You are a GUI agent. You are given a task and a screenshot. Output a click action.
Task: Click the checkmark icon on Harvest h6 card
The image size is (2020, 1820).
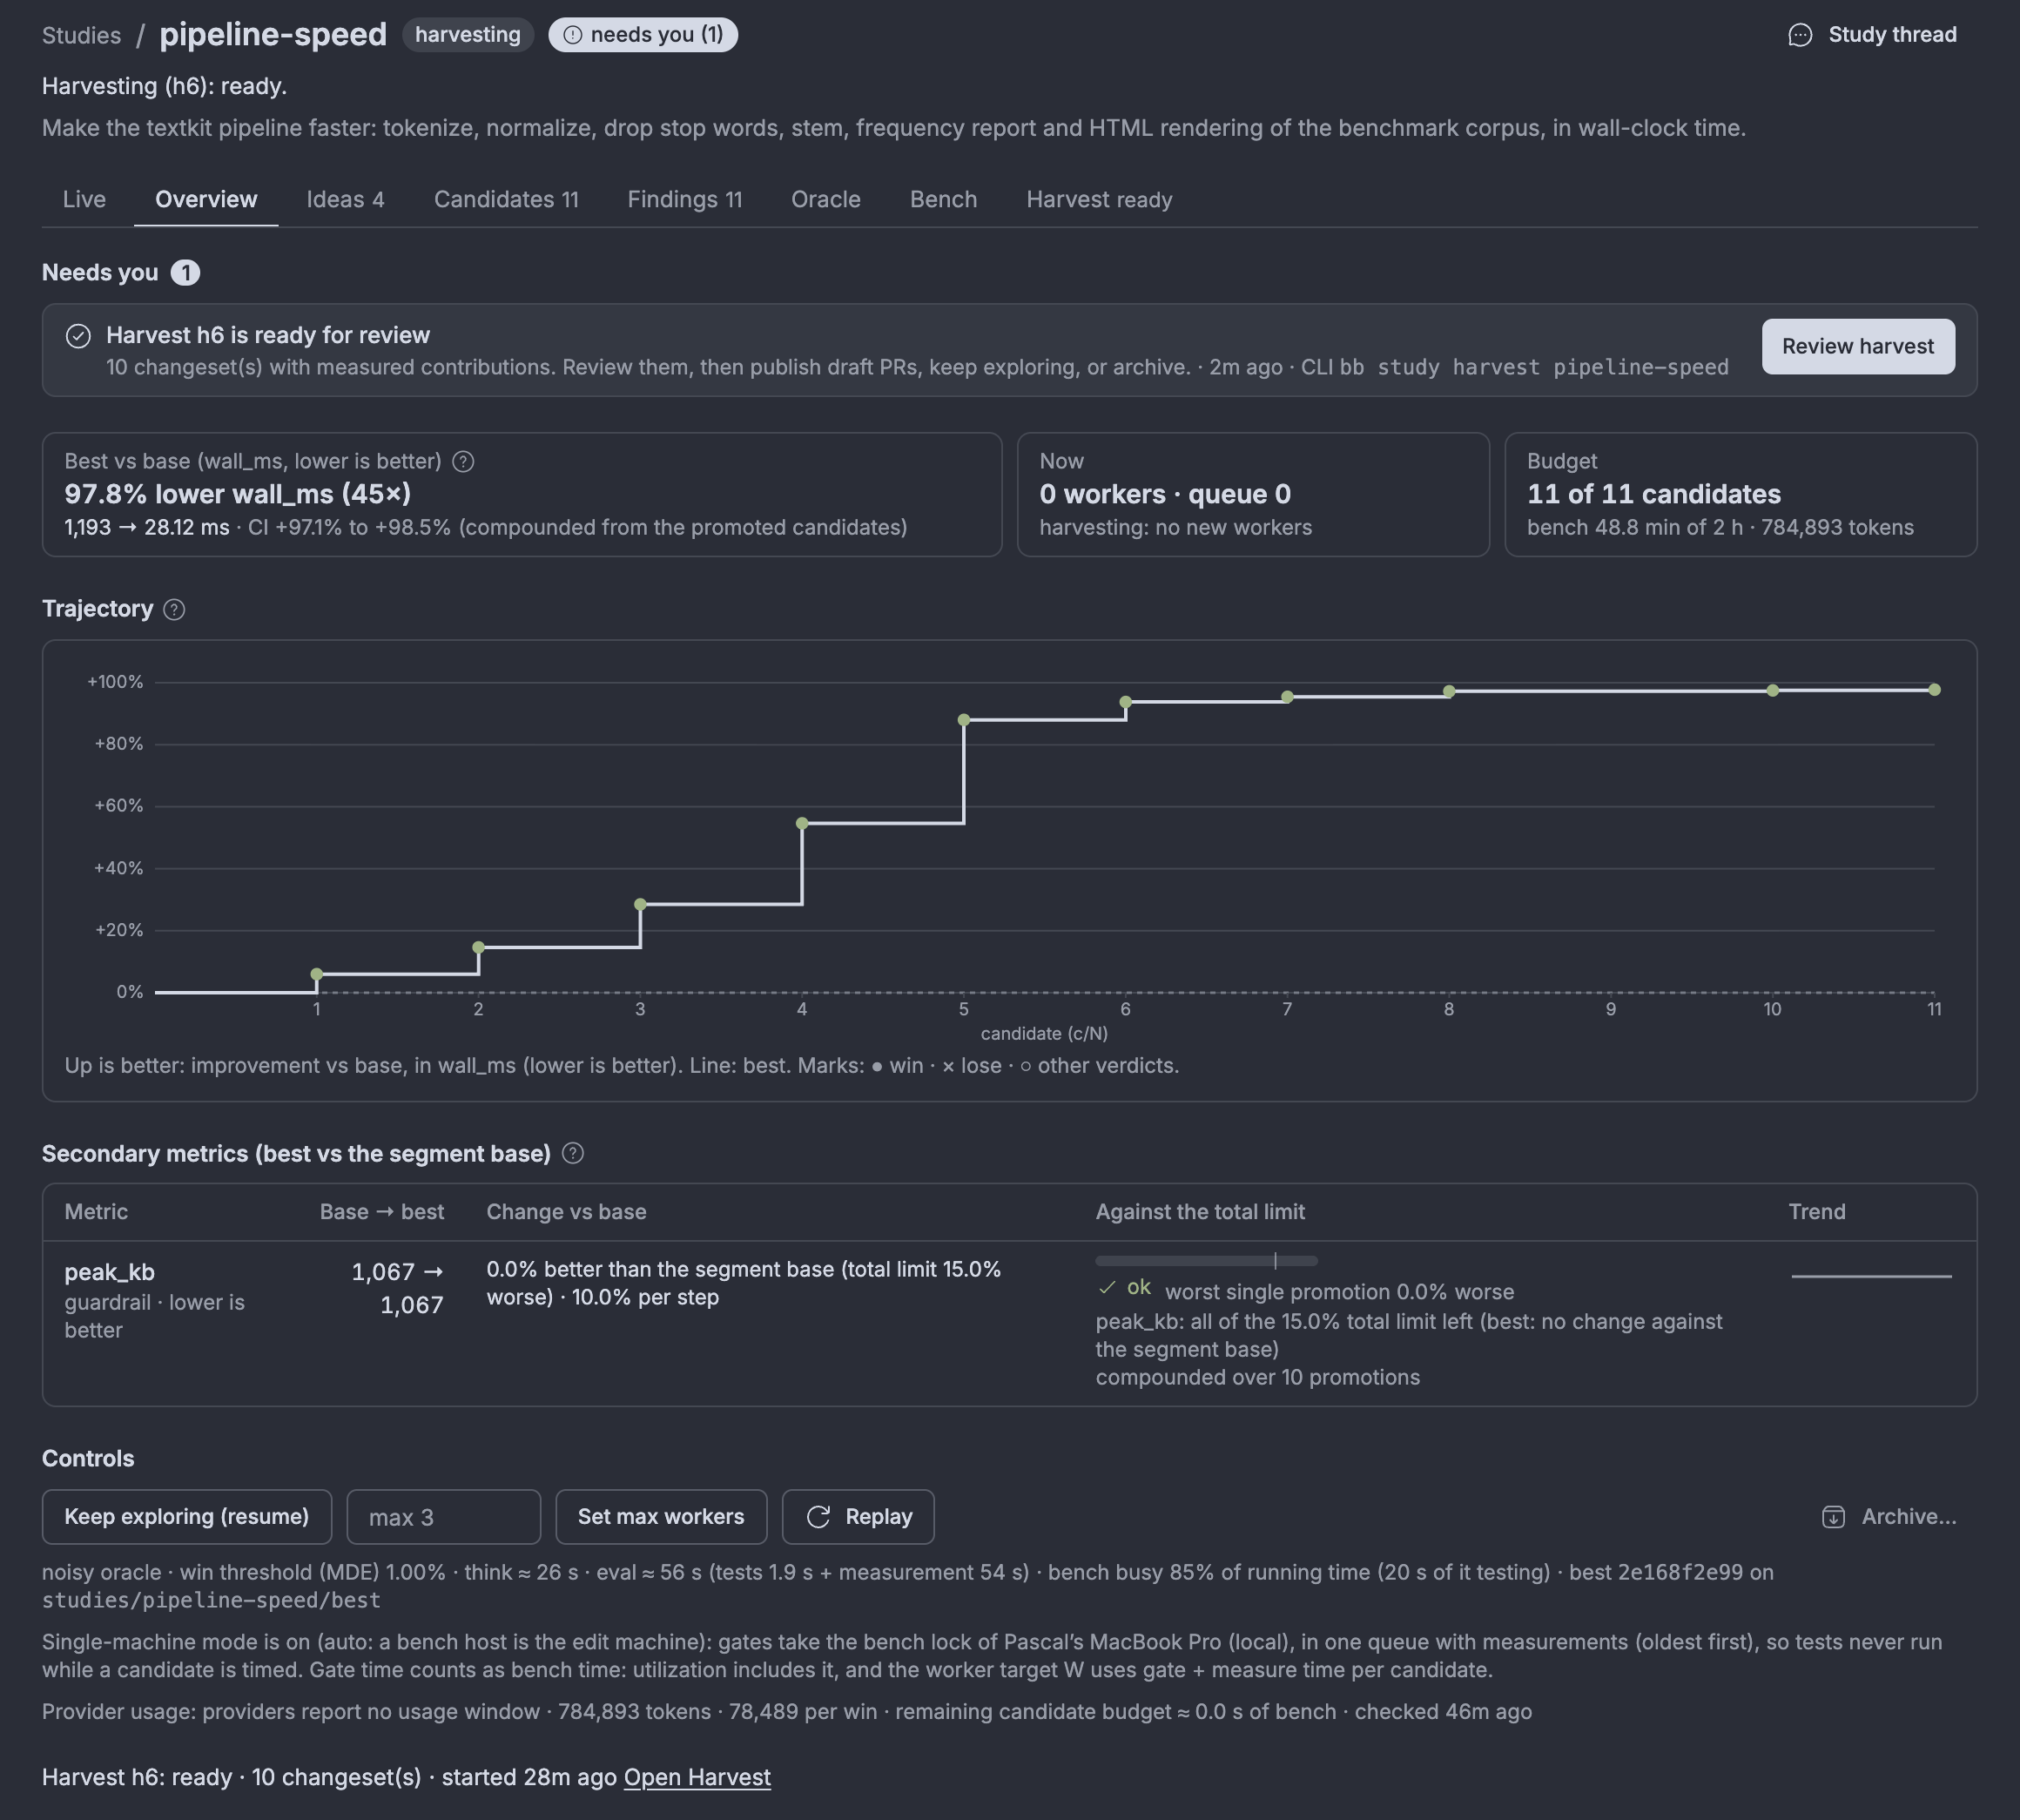pos(78,336)
